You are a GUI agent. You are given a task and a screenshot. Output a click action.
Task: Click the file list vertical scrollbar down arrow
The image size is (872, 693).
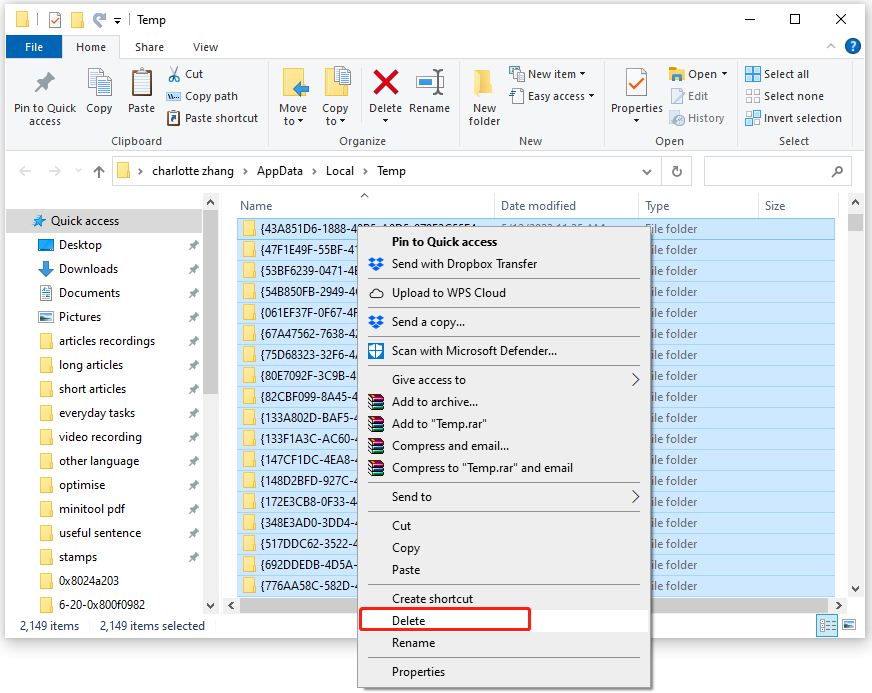pyautogui.click(x=855, y=588)
